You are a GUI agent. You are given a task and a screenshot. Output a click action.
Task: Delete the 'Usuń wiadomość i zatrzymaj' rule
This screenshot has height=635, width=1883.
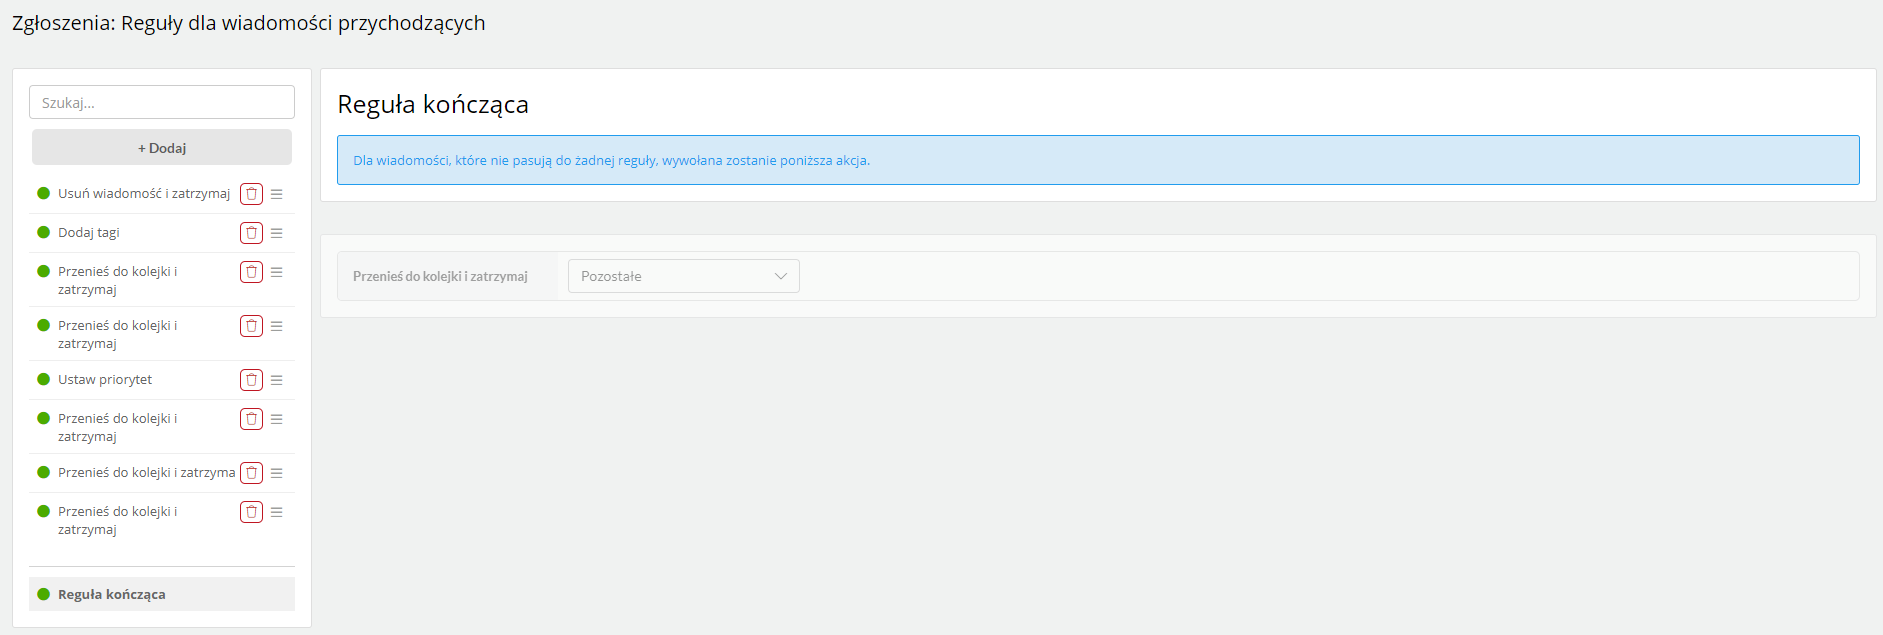pos(251,194)
